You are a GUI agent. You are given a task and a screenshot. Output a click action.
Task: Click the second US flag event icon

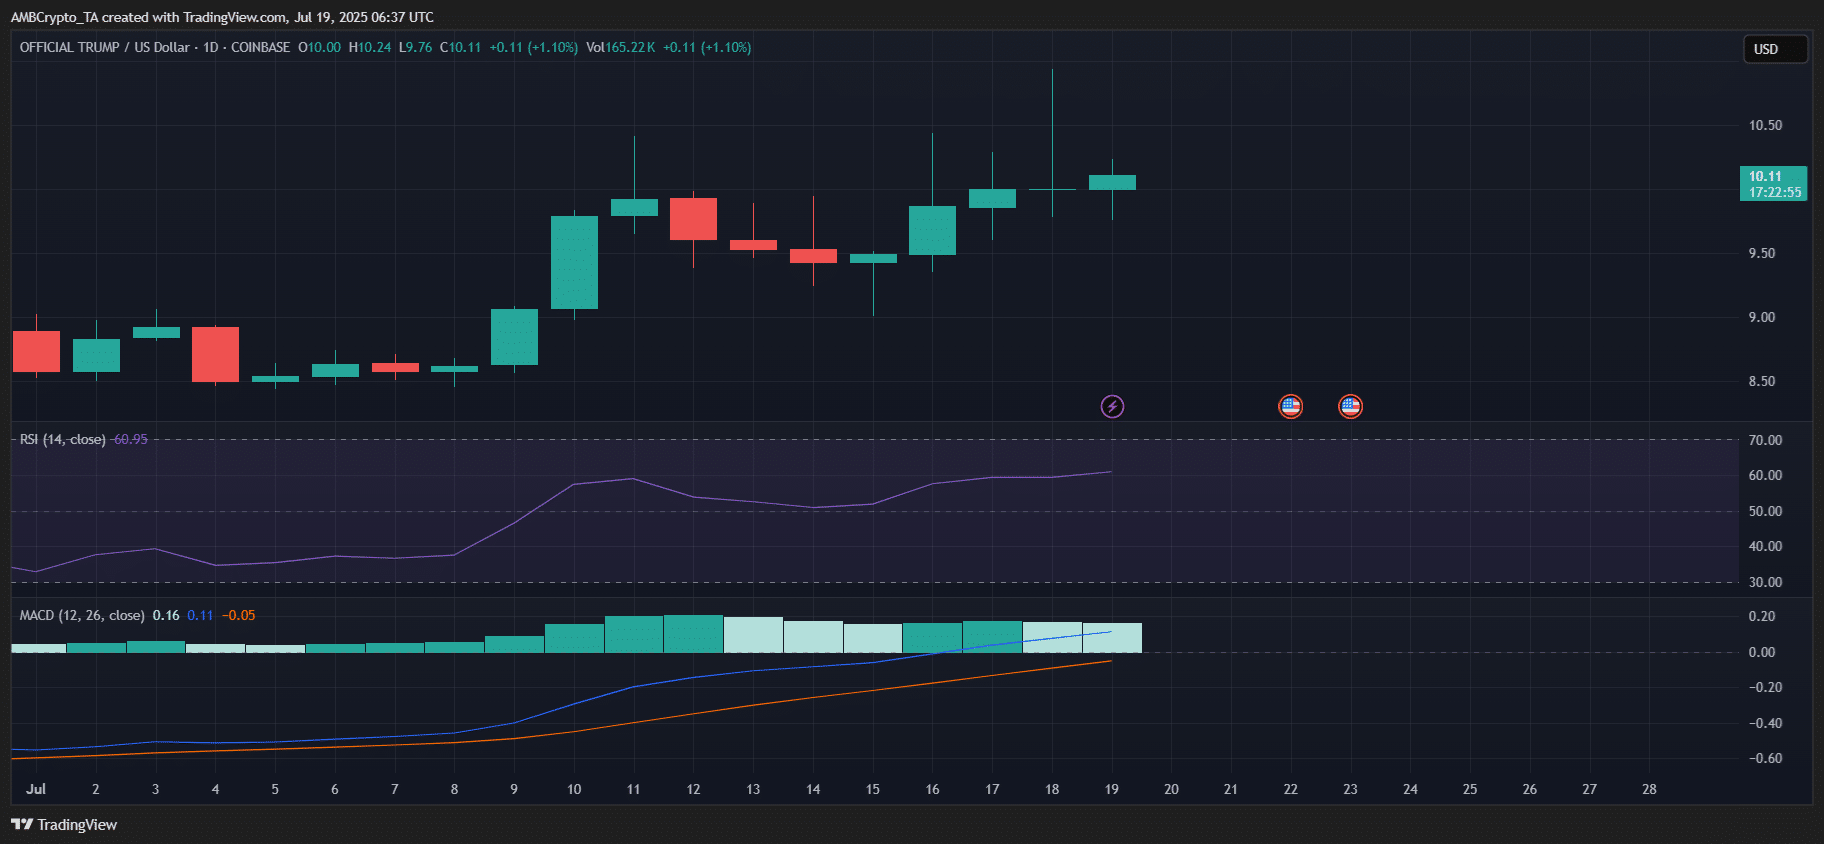pos(1350,406)
